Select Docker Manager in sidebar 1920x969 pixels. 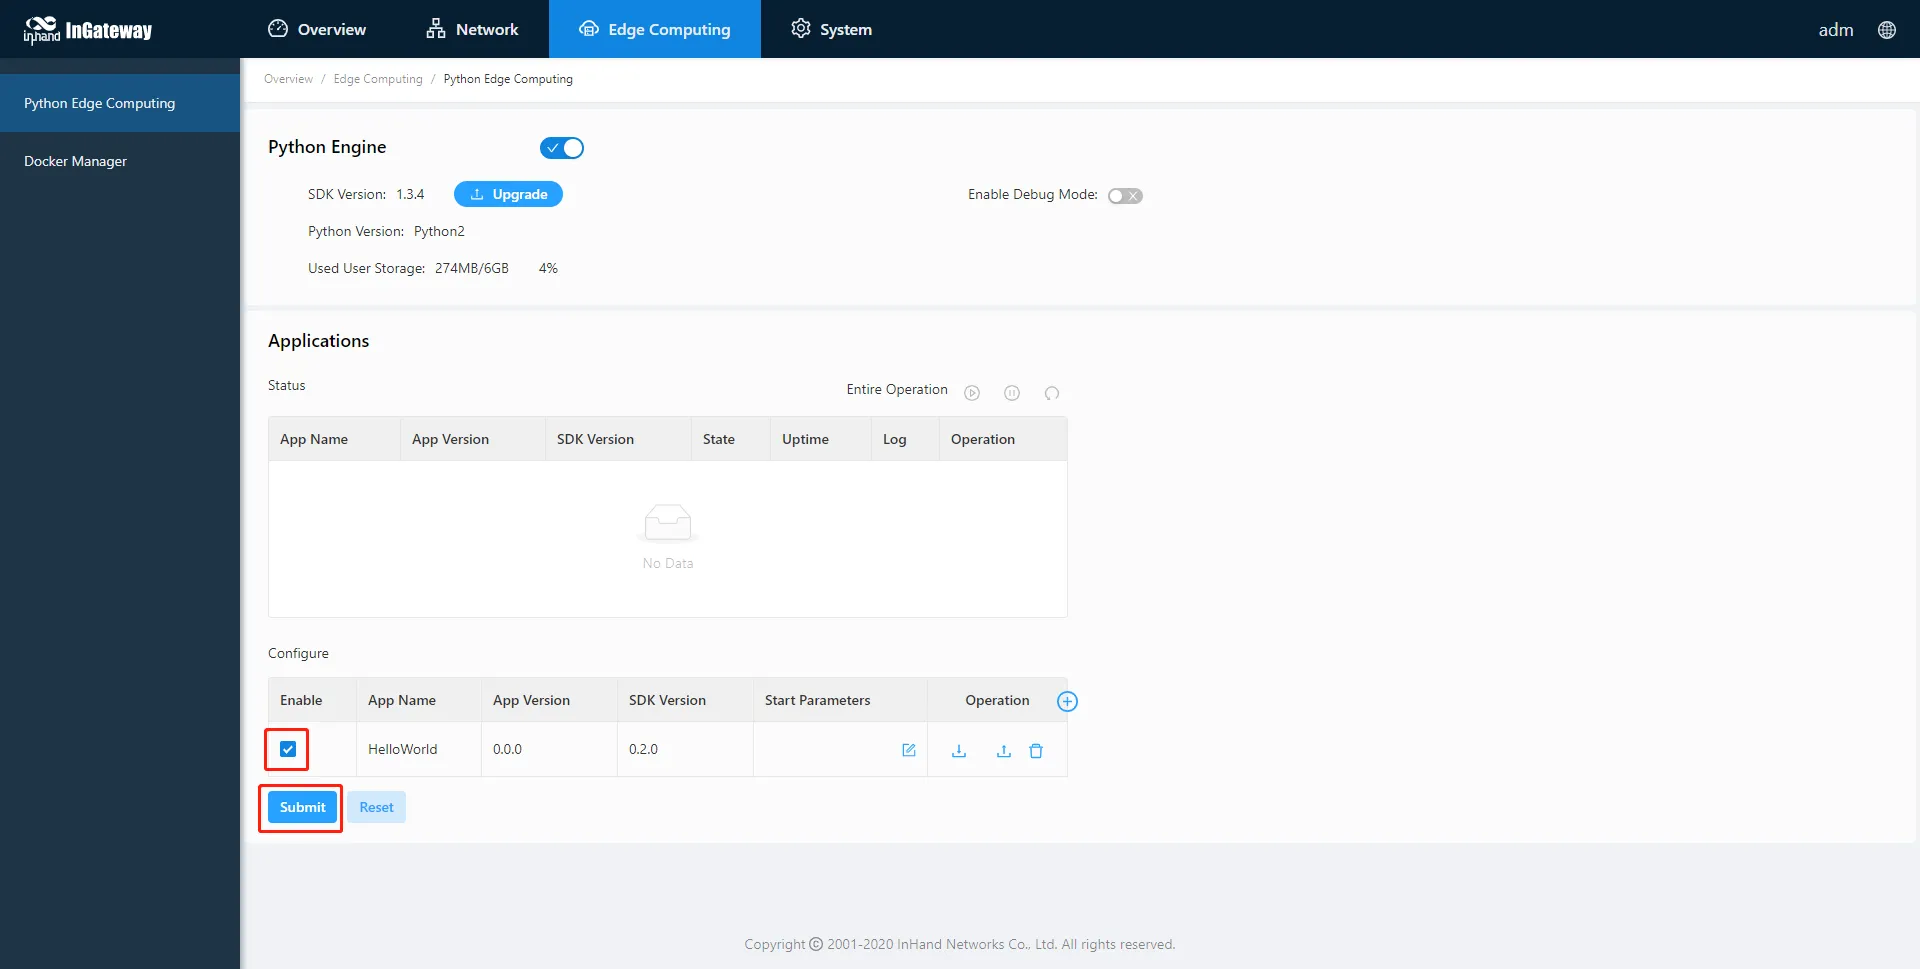pos(120,161)
